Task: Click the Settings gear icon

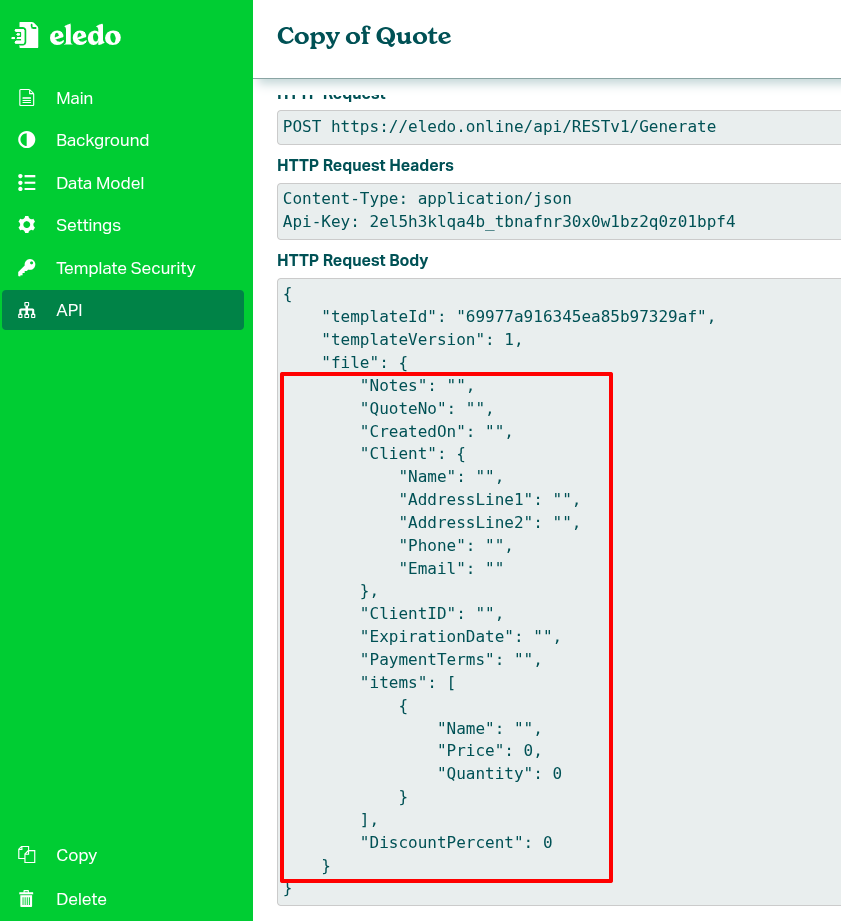Action: point(29,225)
